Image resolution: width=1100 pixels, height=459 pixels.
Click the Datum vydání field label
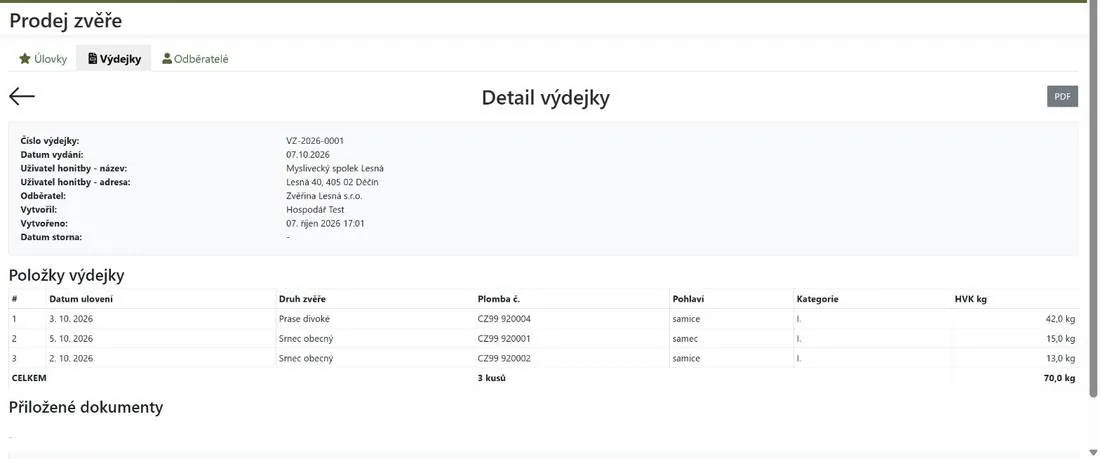pos(53,154)
